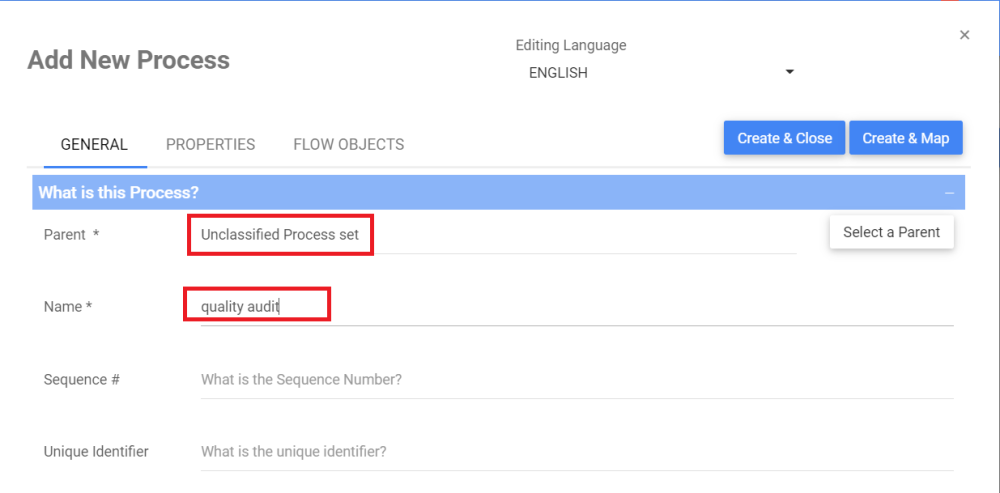Click the Unique Identifier label

(96, 452)
